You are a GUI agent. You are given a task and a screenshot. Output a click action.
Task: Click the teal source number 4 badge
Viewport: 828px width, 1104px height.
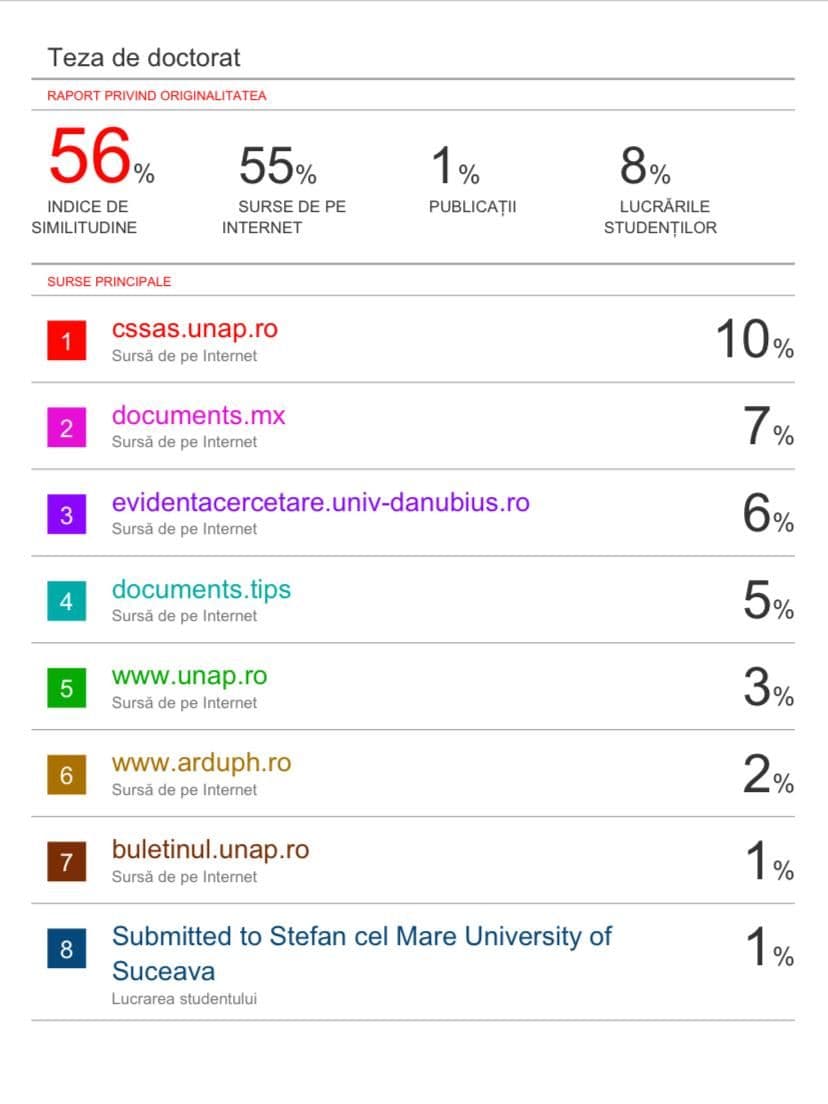66,602
